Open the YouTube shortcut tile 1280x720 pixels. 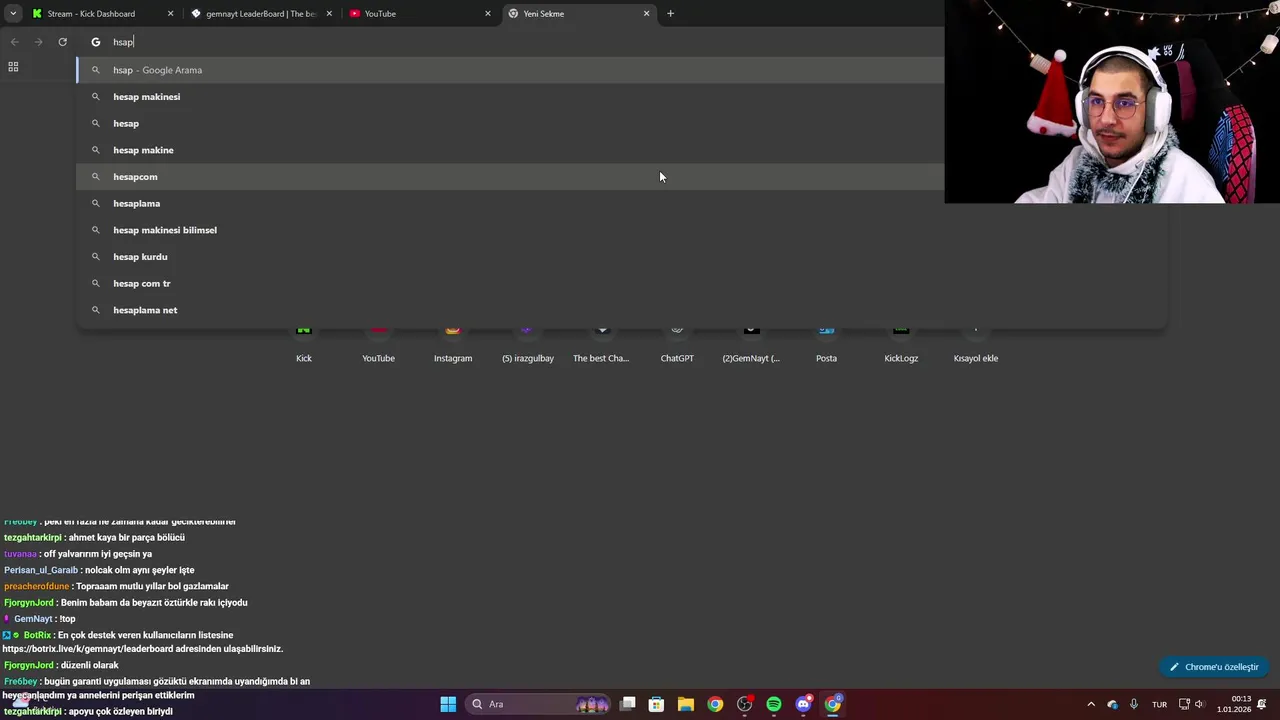(378, 344)
